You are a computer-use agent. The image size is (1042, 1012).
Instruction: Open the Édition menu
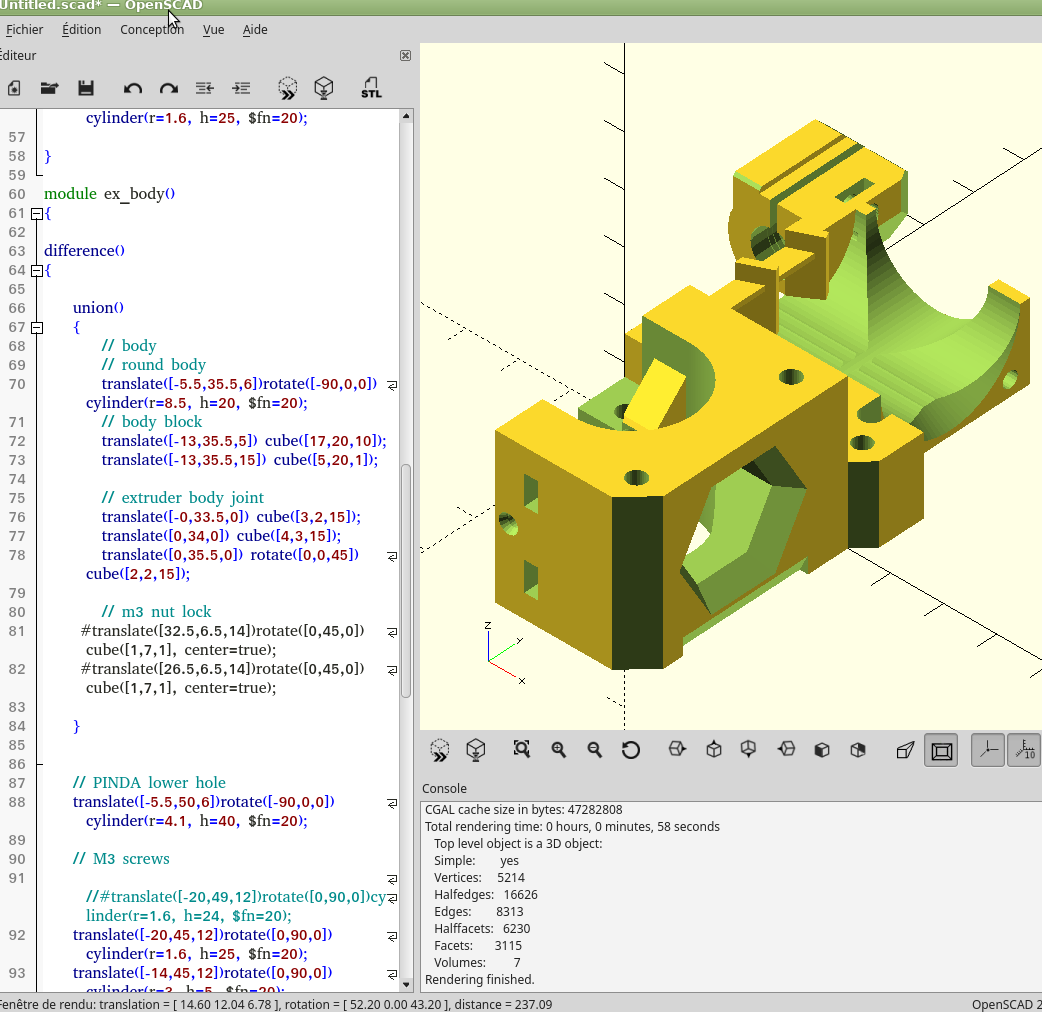[81, 29]
